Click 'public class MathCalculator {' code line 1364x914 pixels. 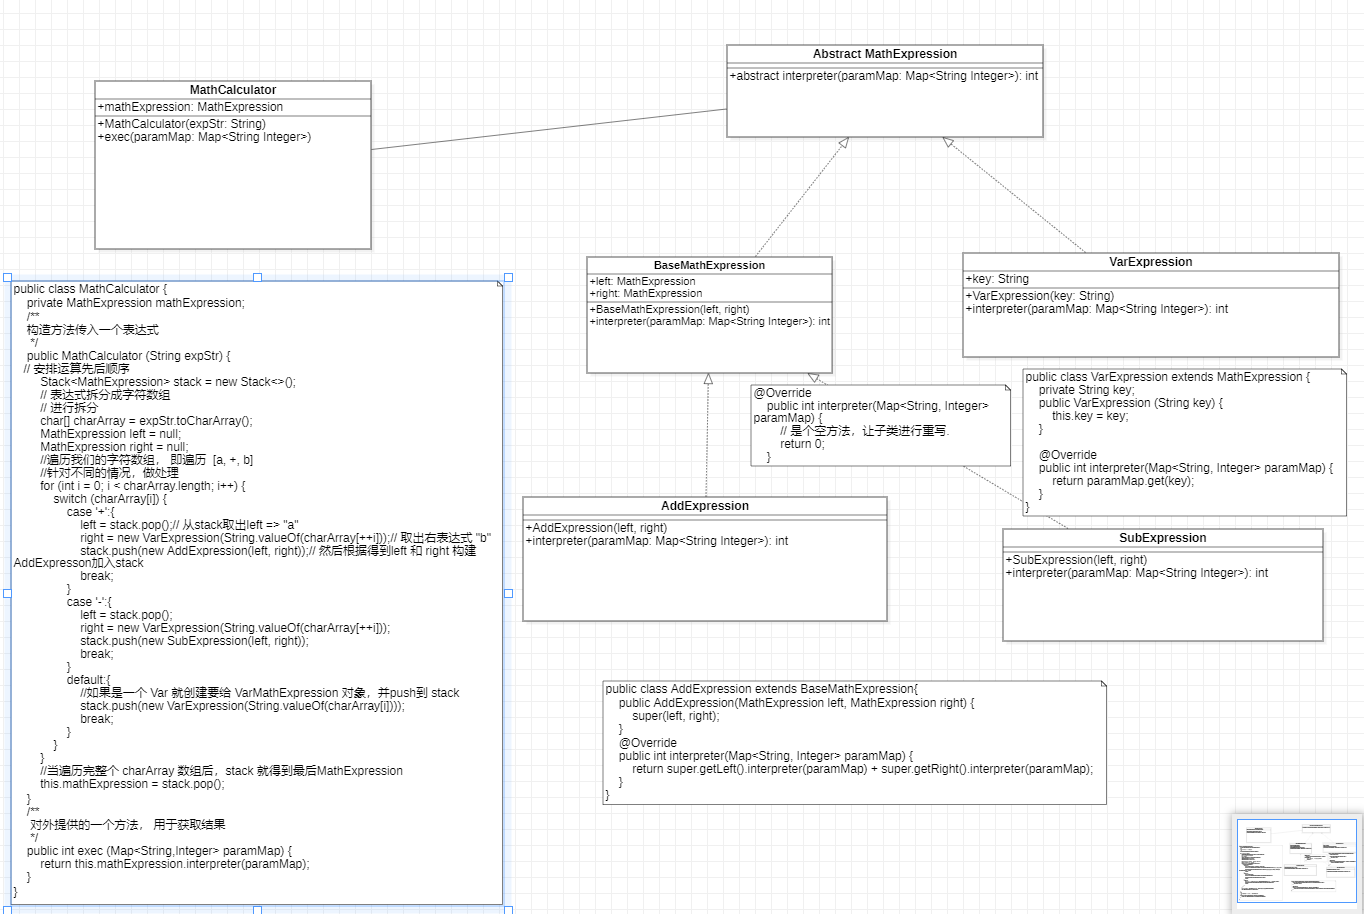91,289
